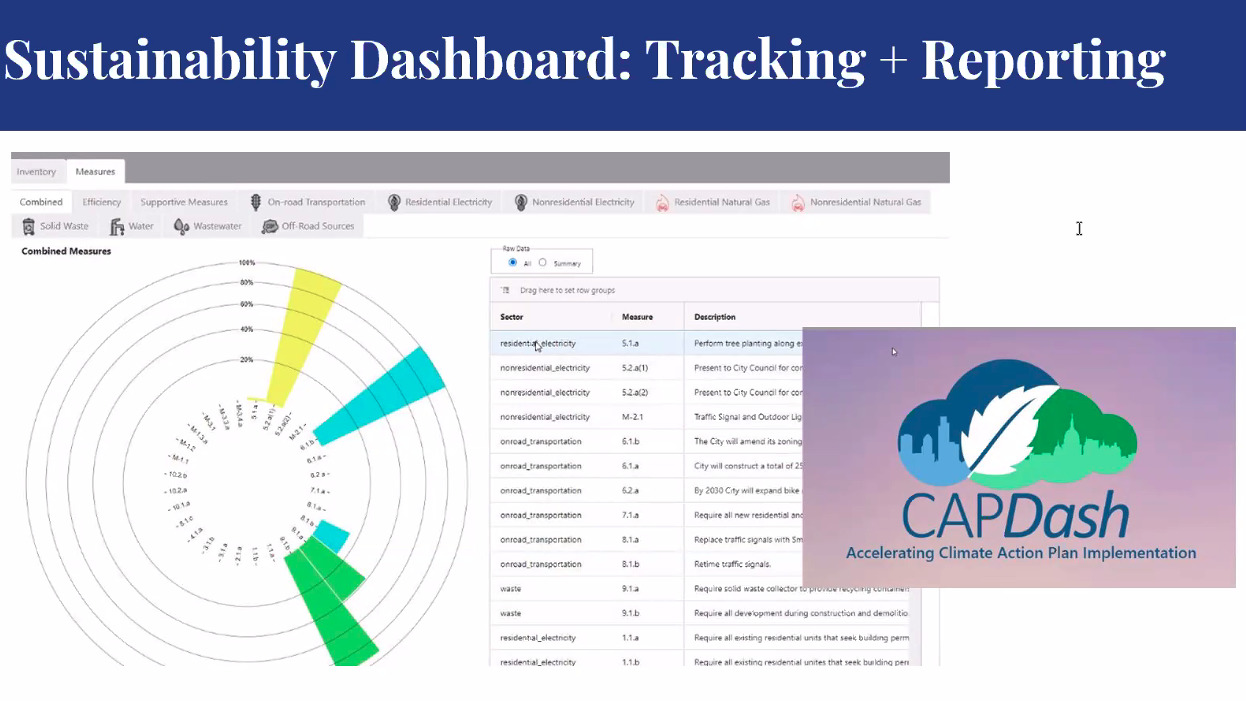Sort the table by the Measure column header
Image resolution: width=1246 pixels, height=701 pixels.
pos(637,317)
